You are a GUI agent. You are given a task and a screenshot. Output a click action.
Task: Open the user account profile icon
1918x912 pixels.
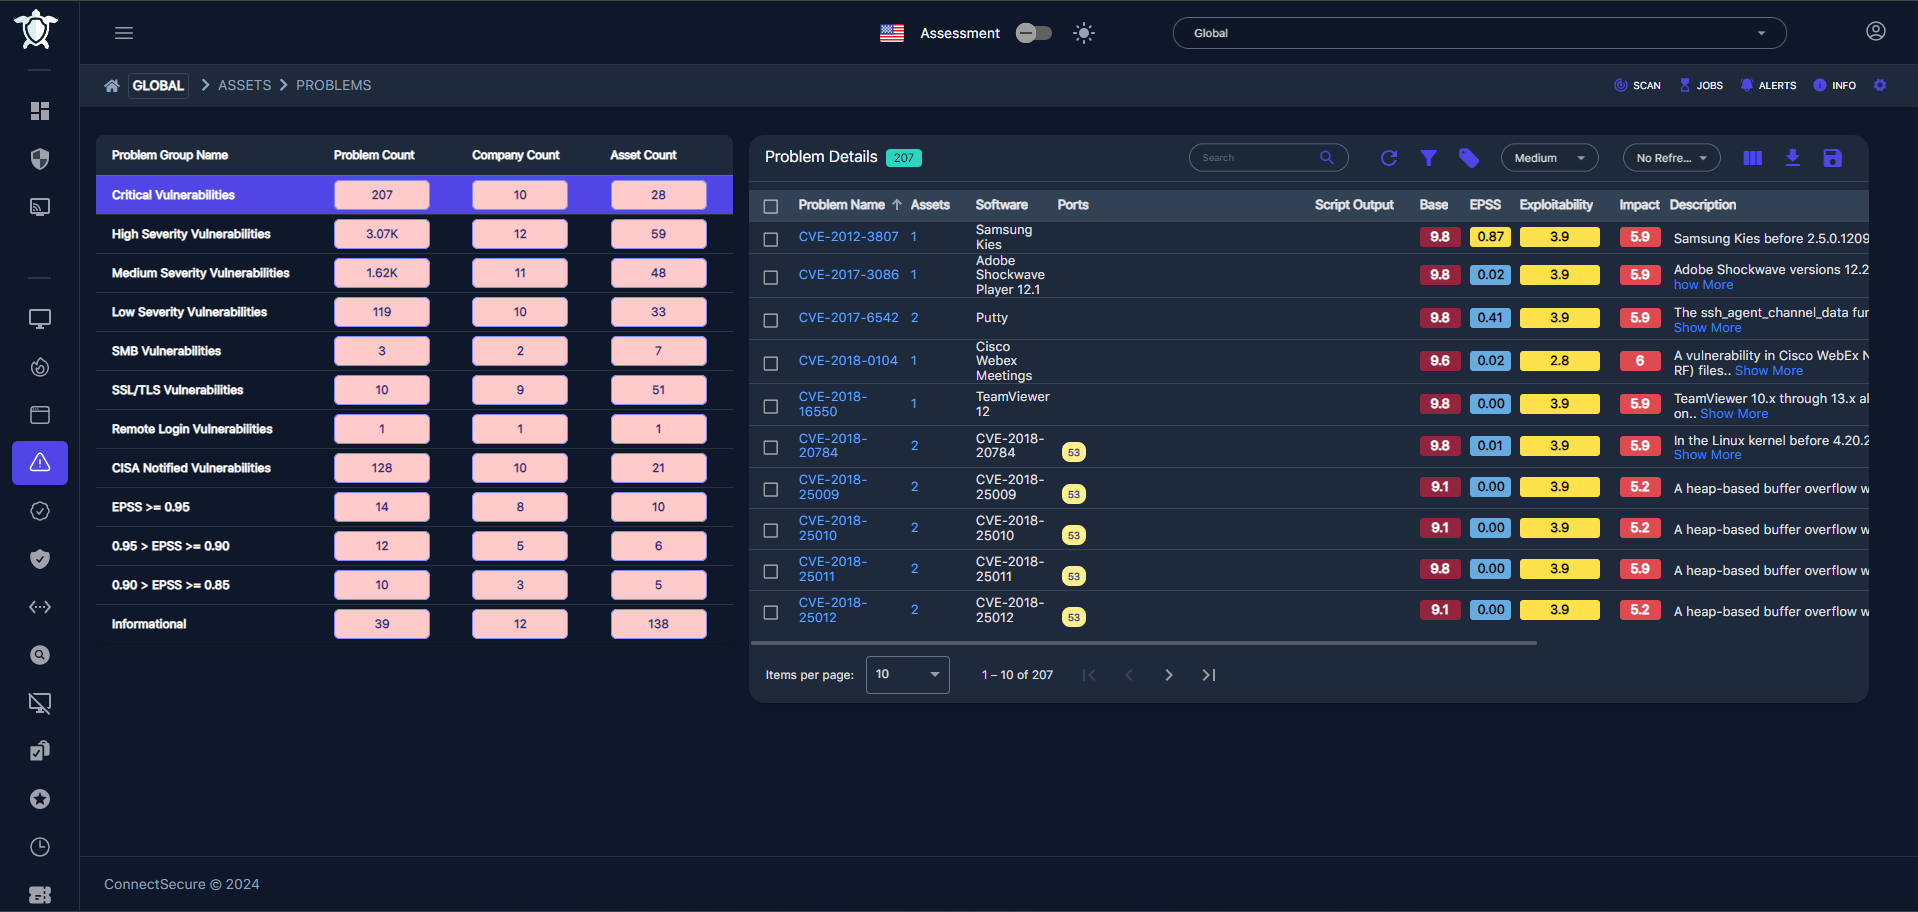click(1875, 31)
